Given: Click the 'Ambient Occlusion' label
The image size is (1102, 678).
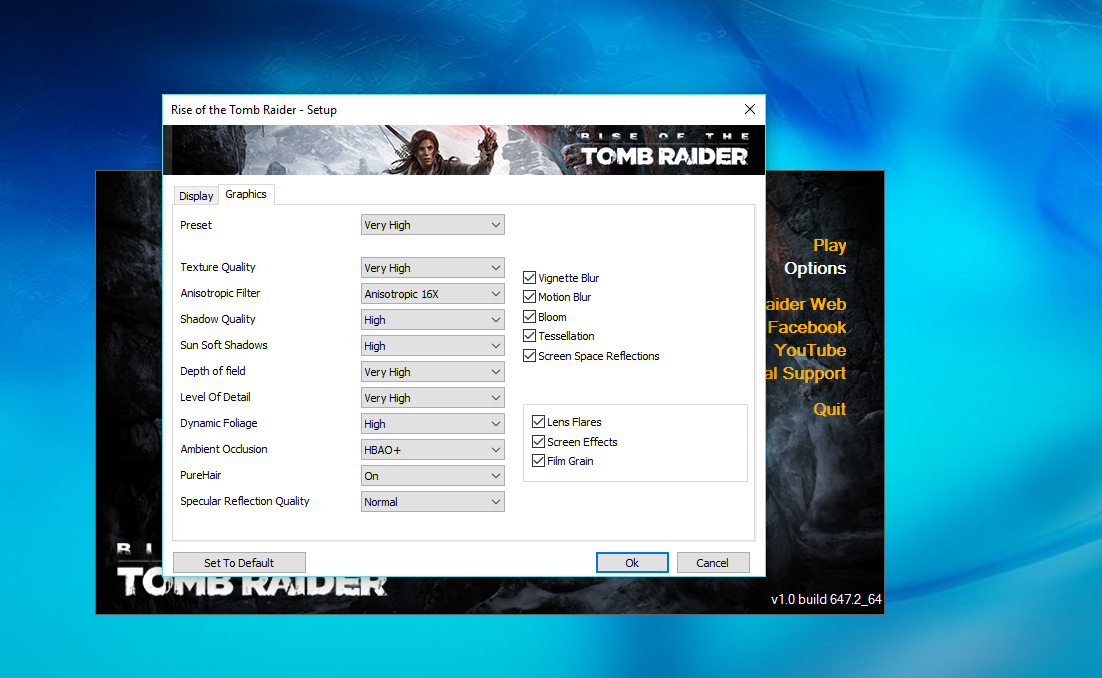Looking at the screenshot, I should (223, 449).
